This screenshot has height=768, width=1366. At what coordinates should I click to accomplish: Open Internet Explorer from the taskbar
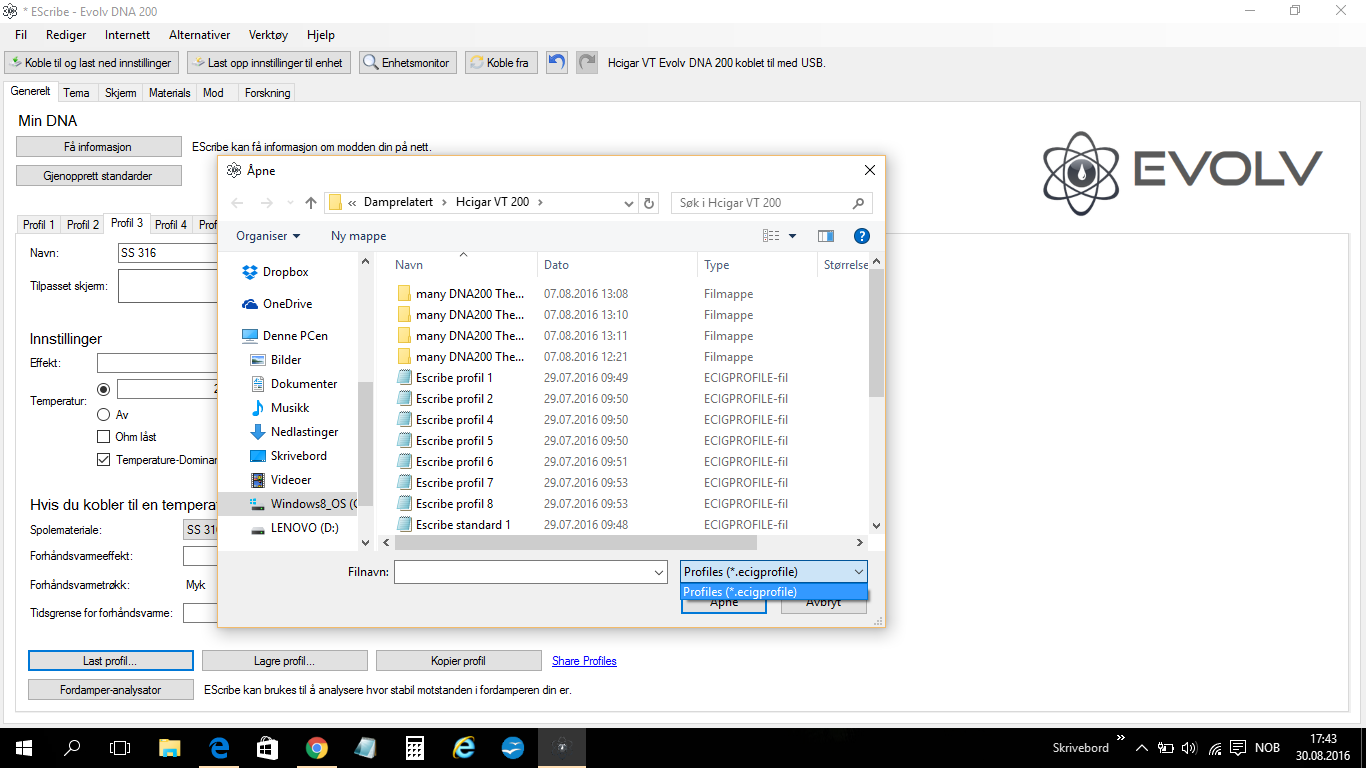pos(463,748)
